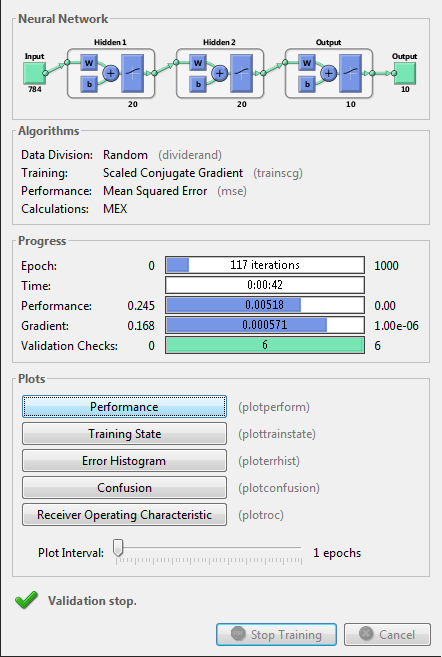Open the Training State plot
Viewport: 442px width, 657px height.
pyautogui.click(x=124, y=434)
